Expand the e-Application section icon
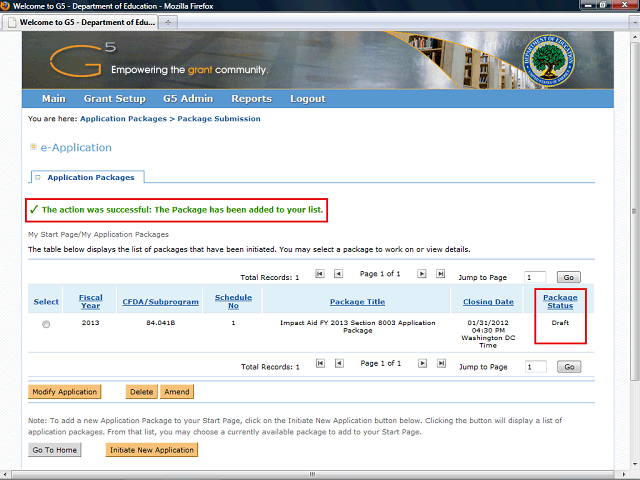 point(33,147)
